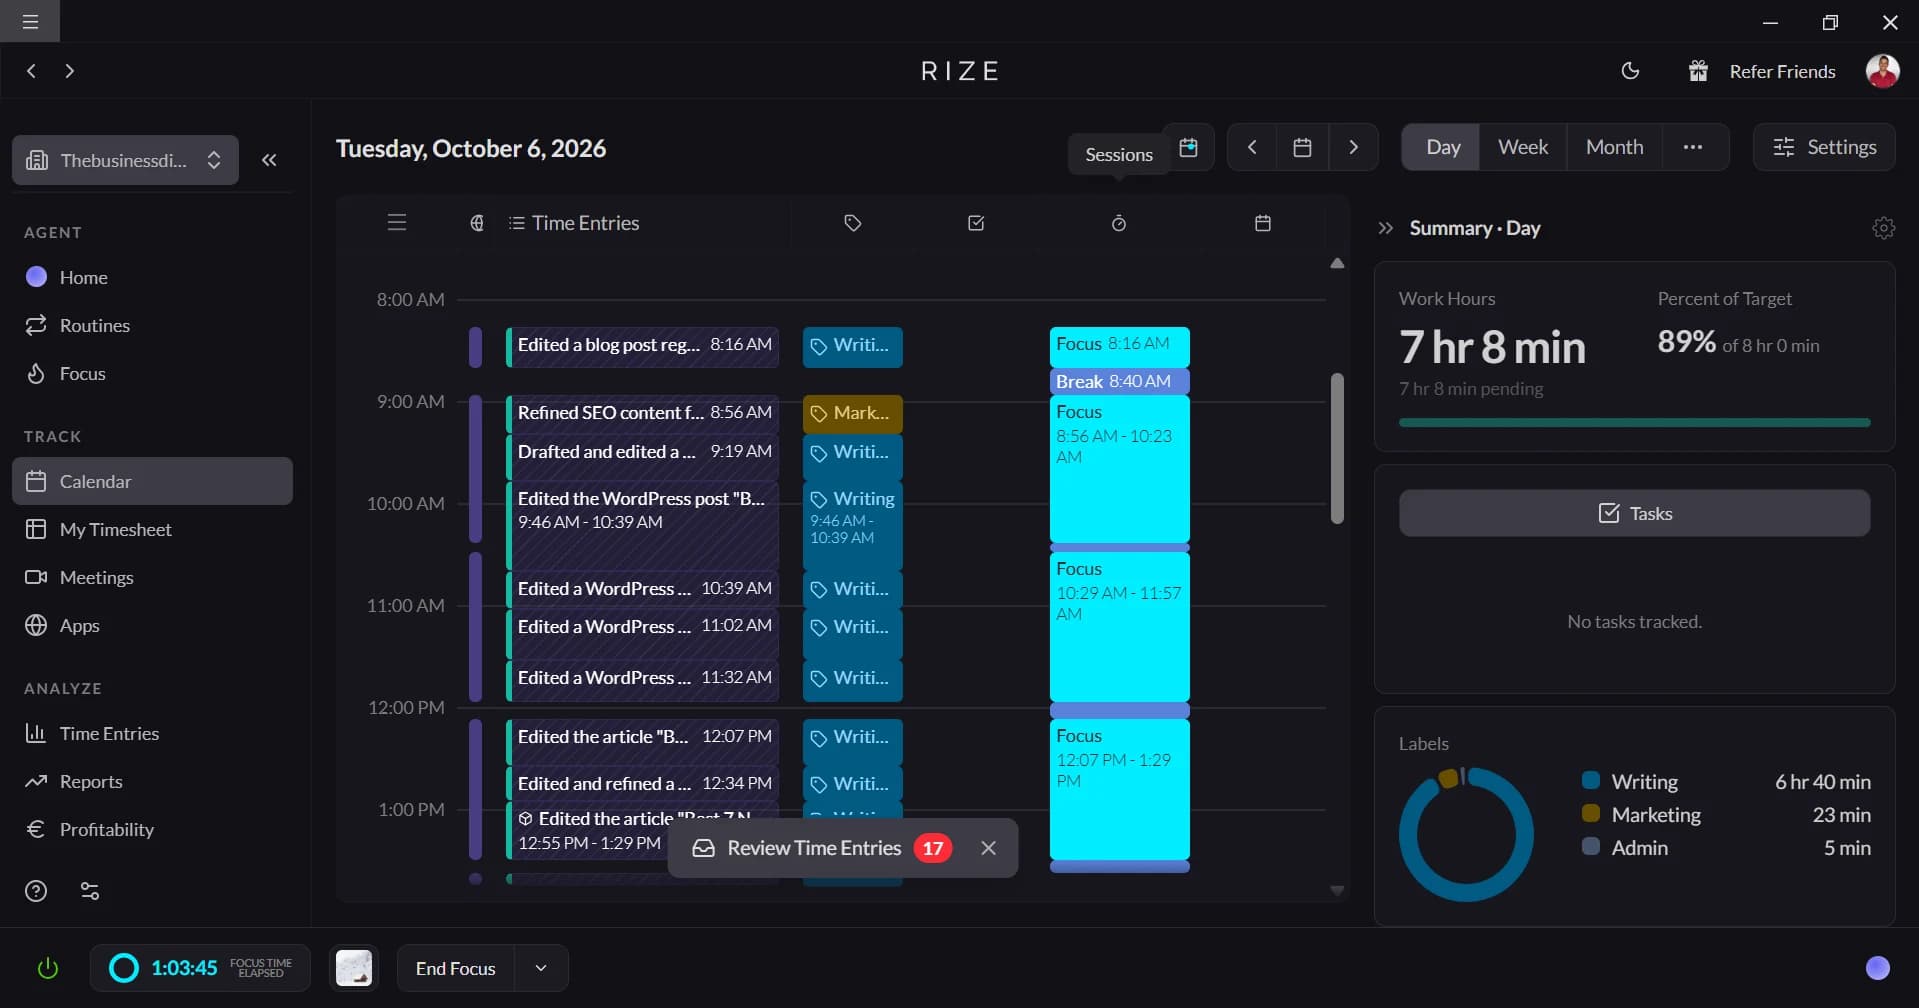The width and height of the screenshot is (1919, 1008).
Task: Switch to Month view
Action: (x=1614, y=147)
